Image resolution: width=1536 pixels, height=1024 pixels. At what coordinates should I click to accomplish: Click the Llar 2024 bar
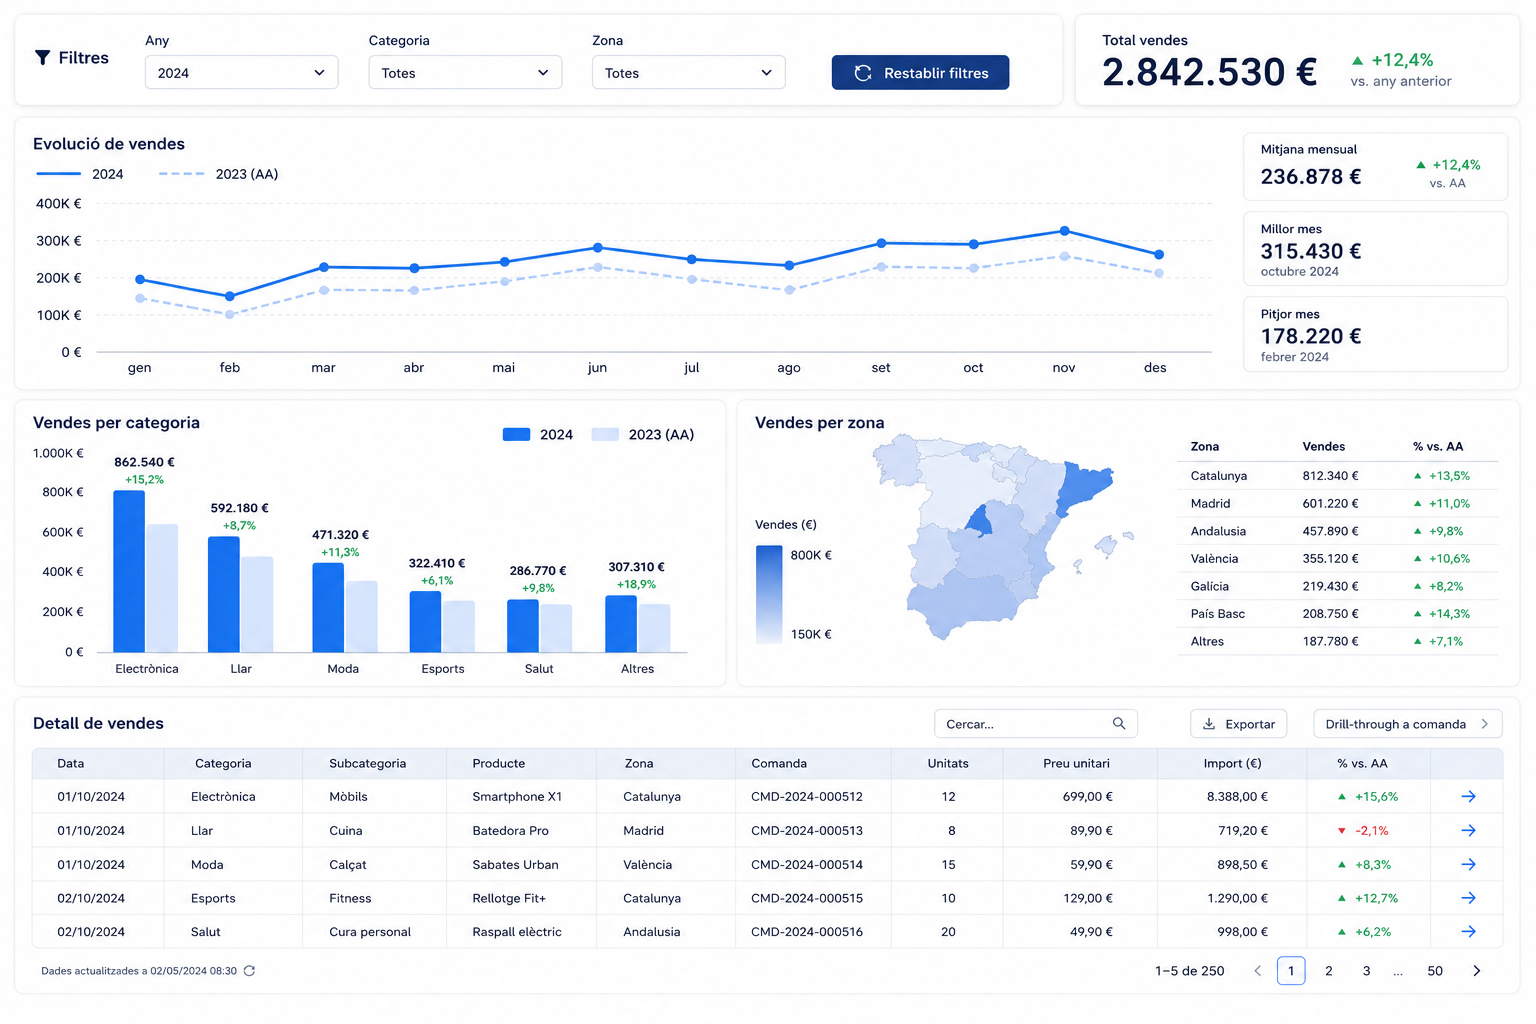click(224, 594)
